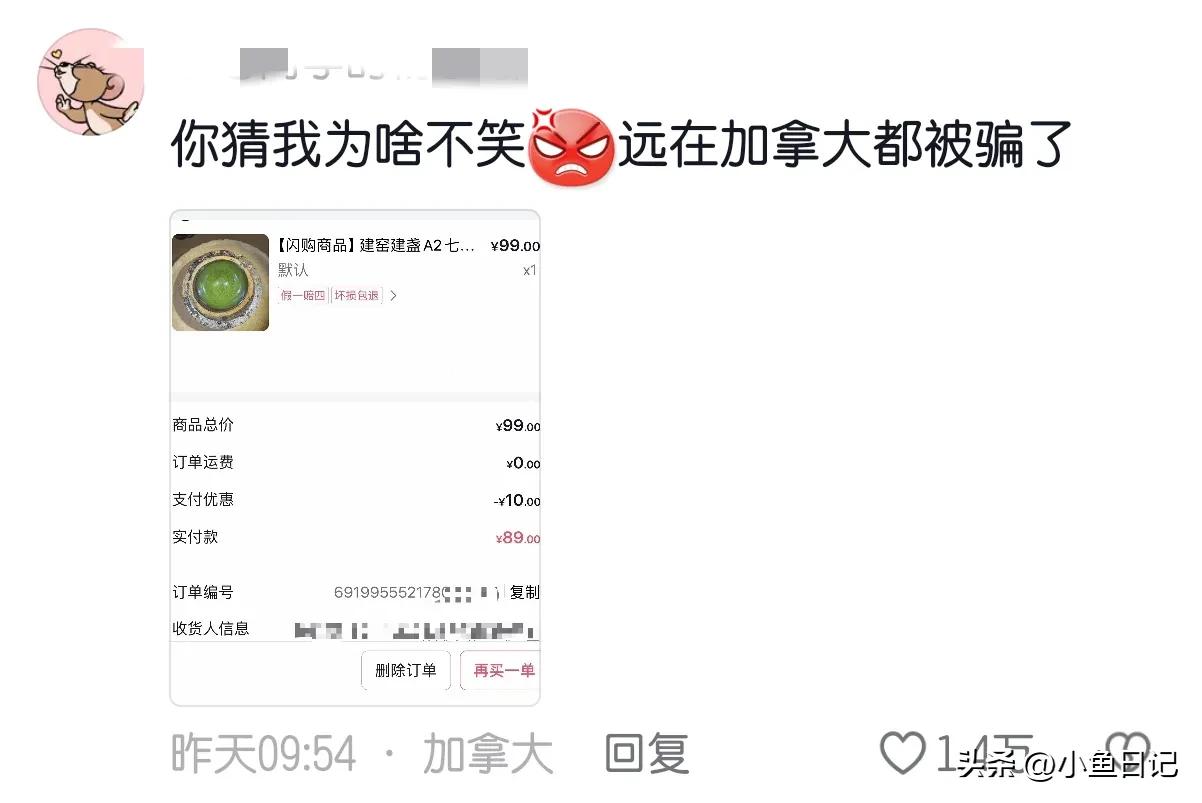Screen dimensions: 1202x803
Task: Click the 头条@小鱼日记 watermark
Action: [x=1068, y=765]
